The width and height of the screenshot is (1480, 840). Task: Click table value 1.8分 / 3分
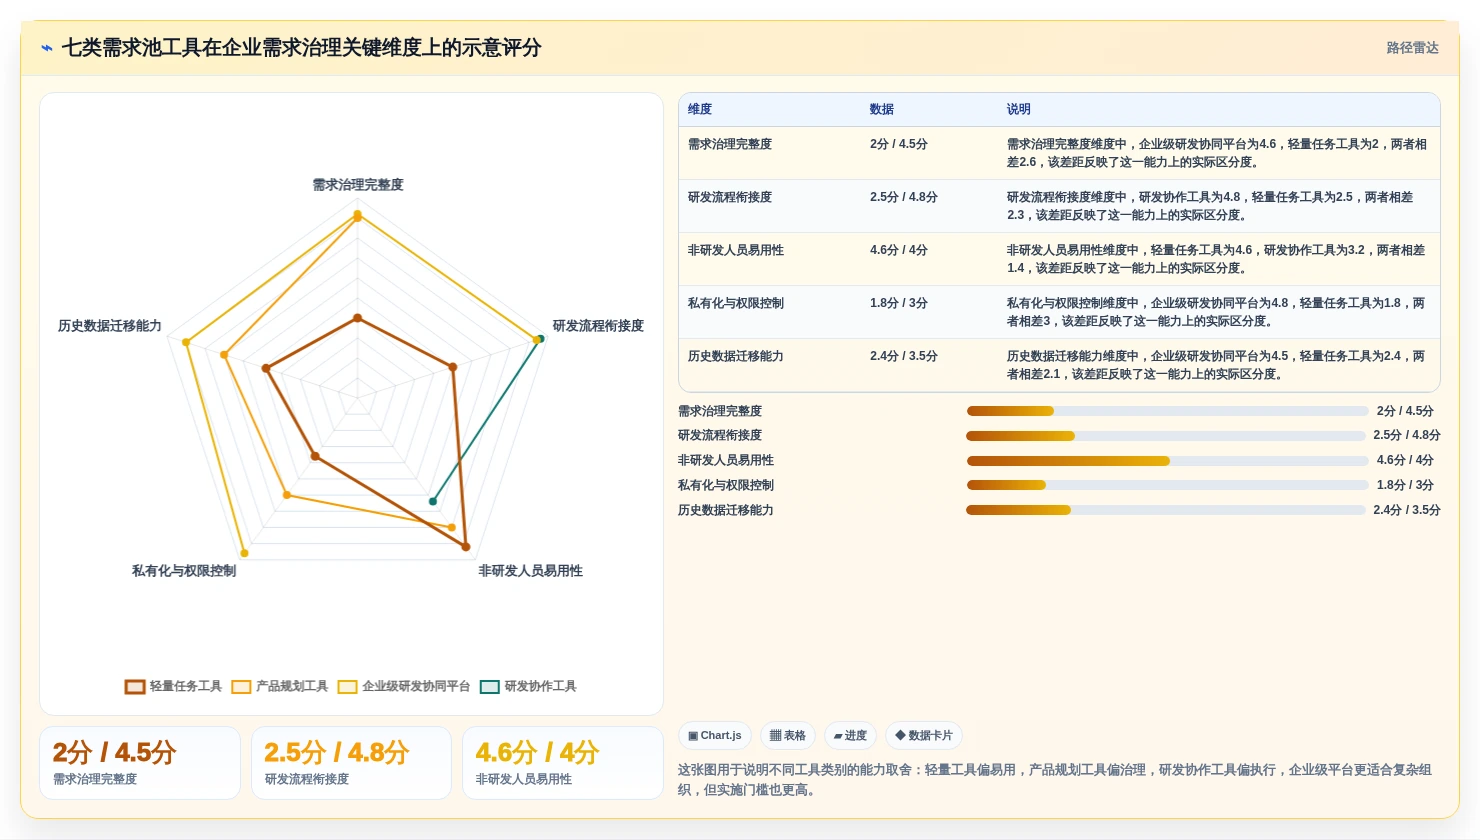pyautogui.click(x=899, y=303)
